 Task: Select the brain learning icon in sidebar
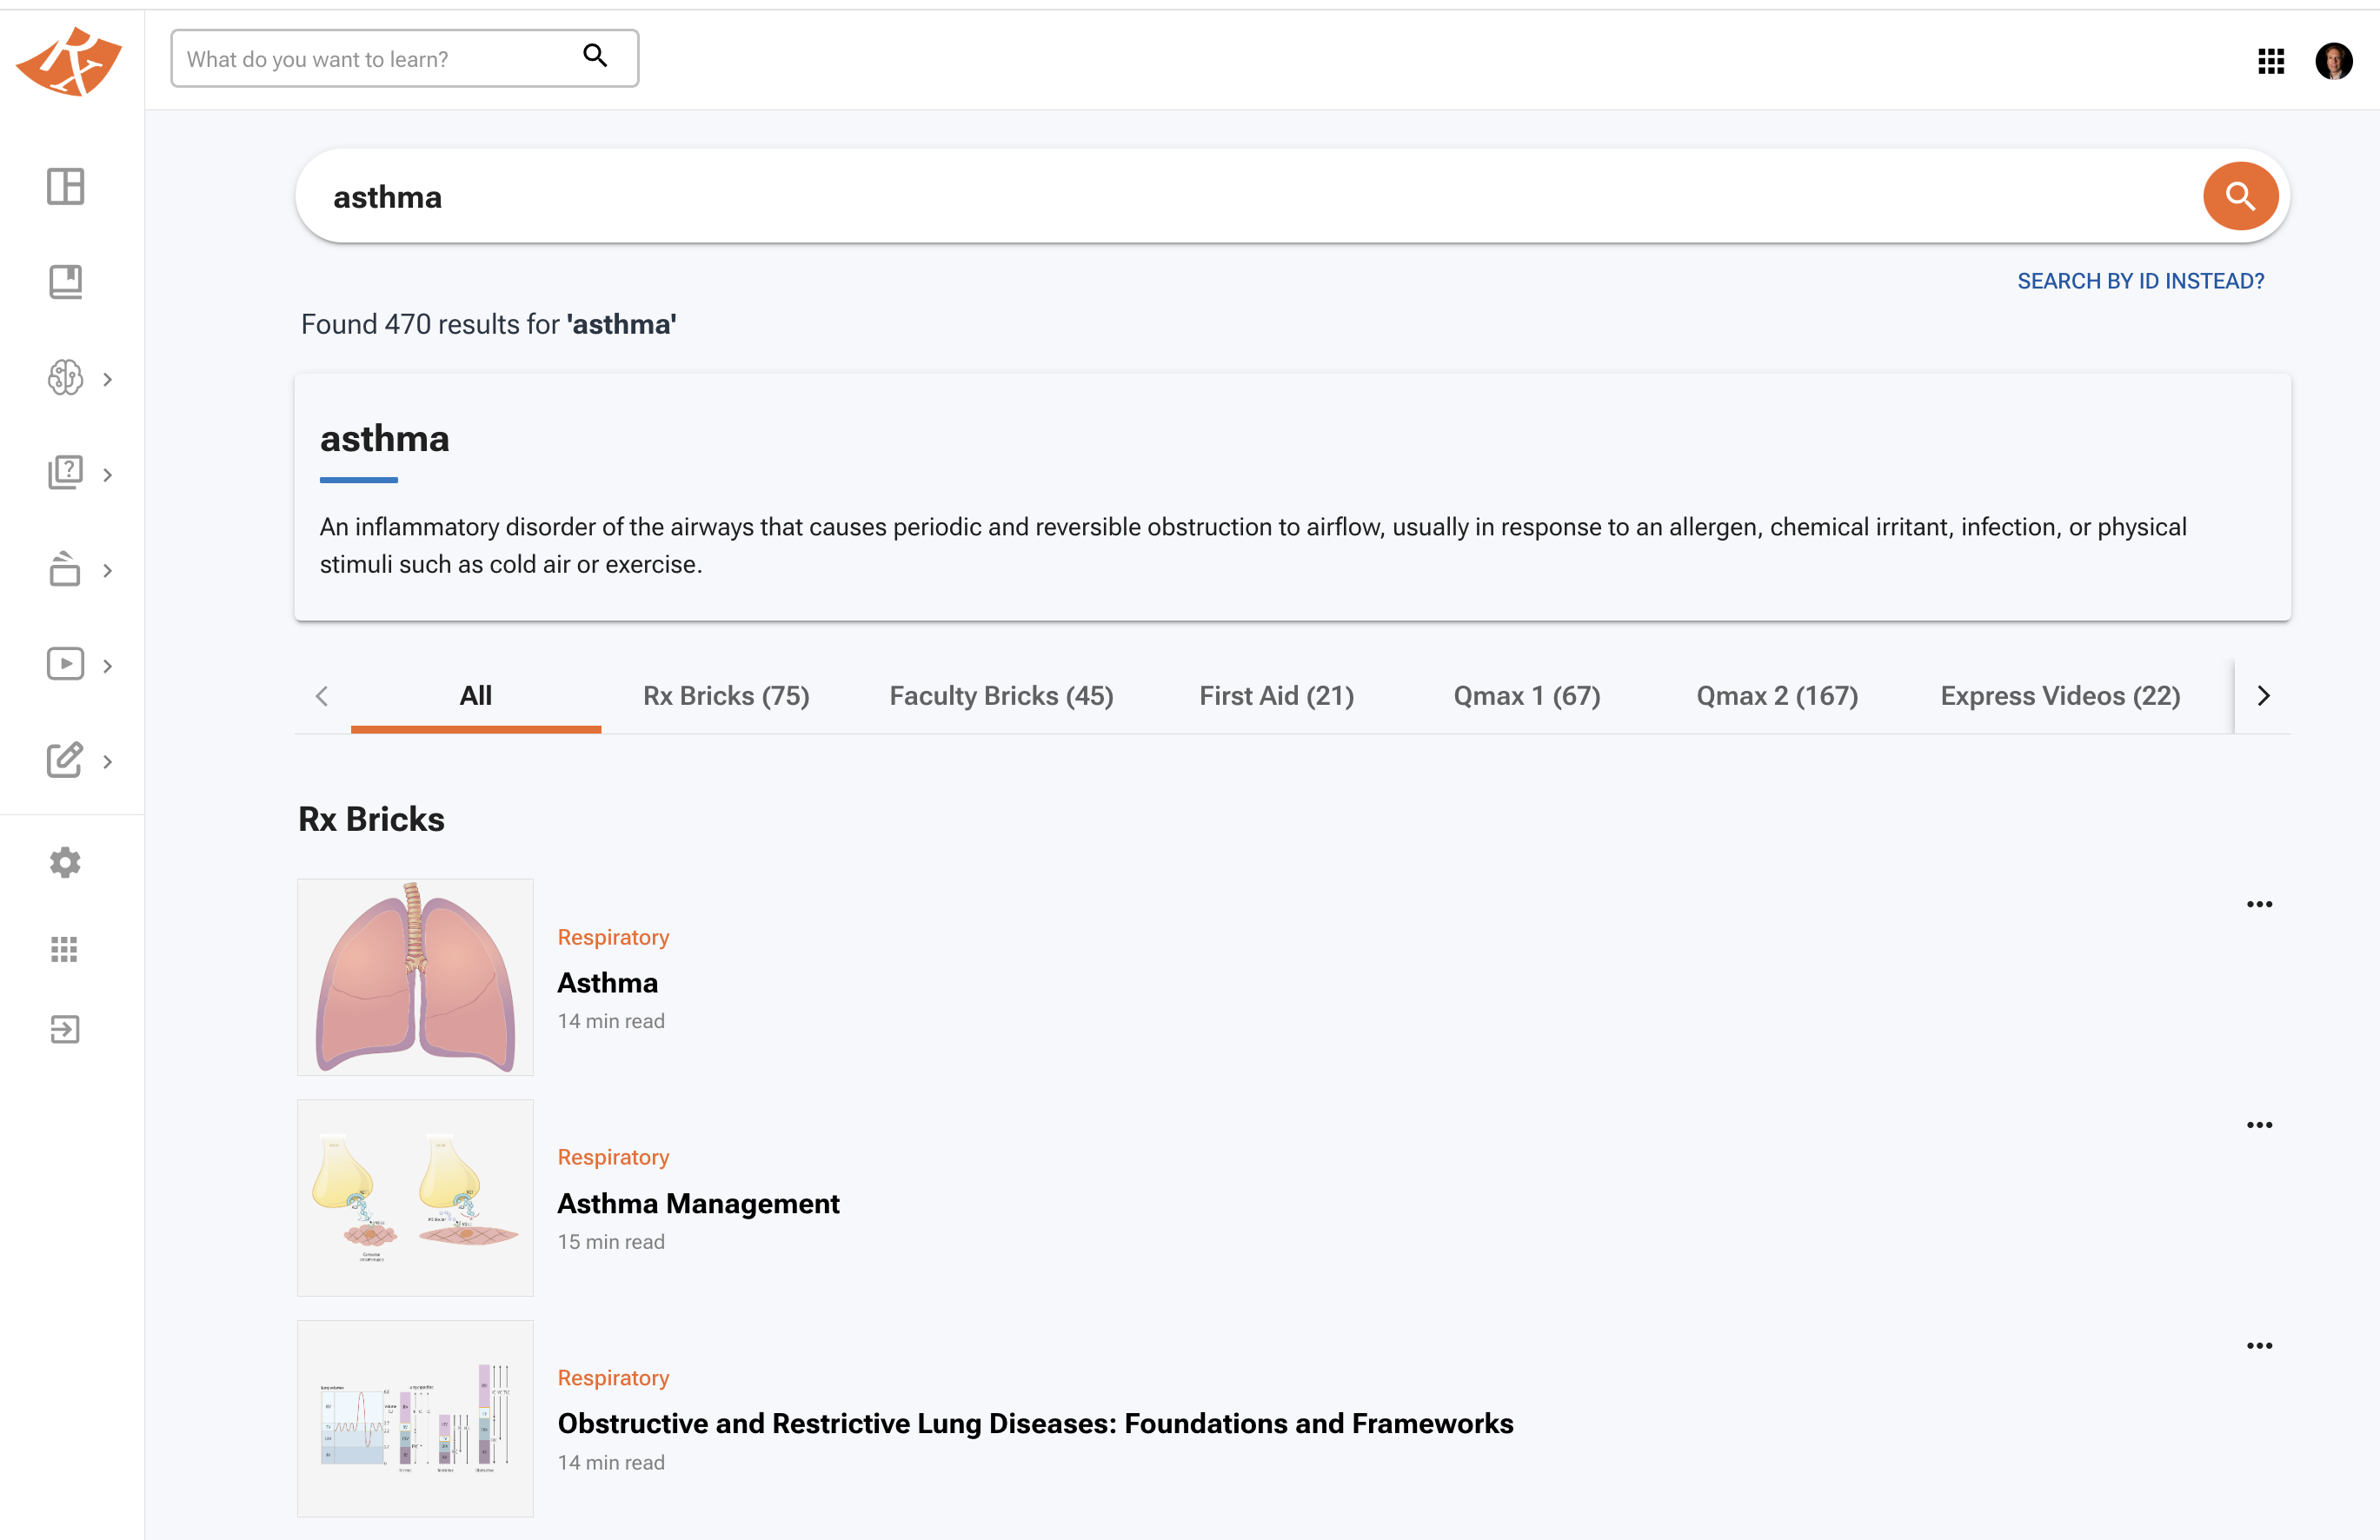pos(65,378)
